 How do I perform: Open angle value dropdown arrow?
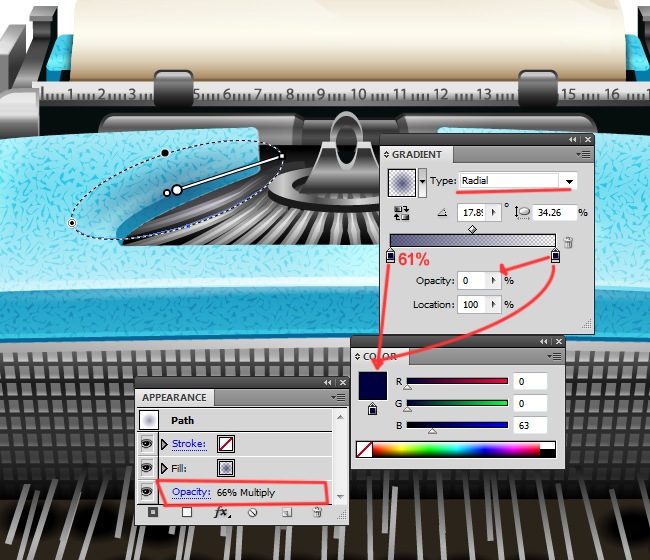pyautogui.click(x=493, y=213)
